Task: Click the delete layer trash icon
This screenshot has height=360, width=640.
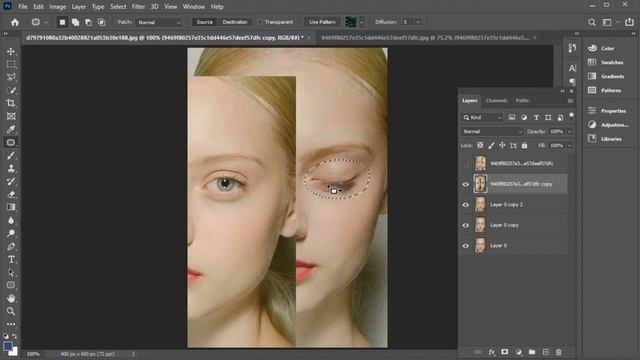Action: tap(559, 352)
